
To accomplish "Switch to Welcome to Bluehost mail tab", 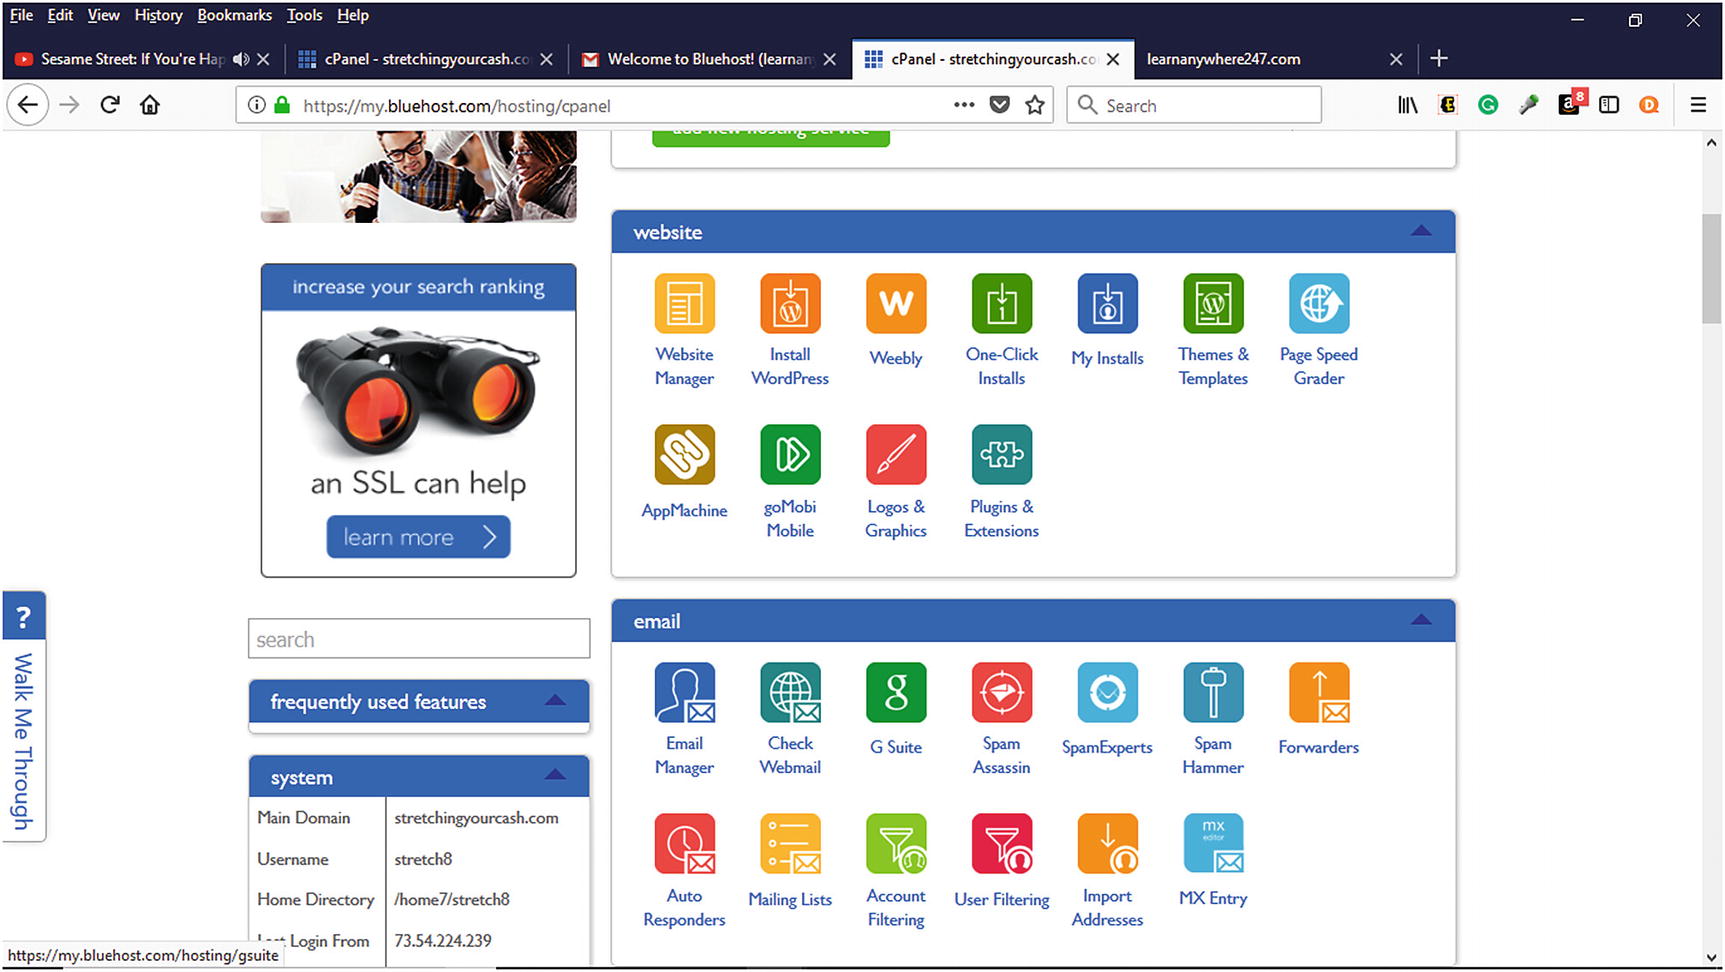I will [x=711, y=59].
